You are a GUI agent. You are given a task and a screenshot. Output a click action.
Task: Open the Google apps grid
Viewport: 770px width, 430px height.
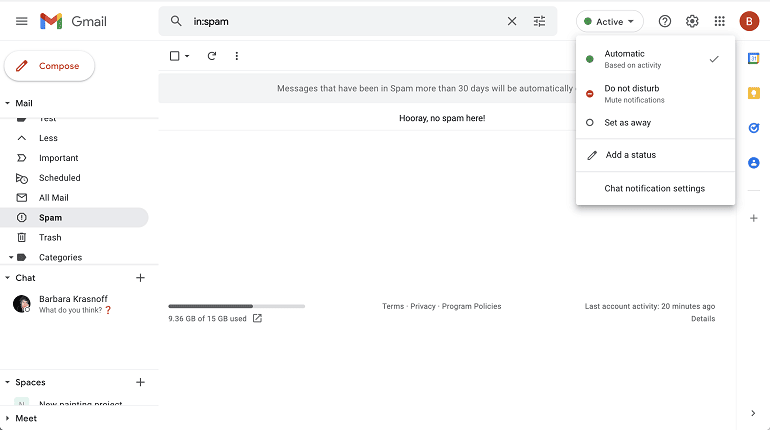tap(719, 21)
